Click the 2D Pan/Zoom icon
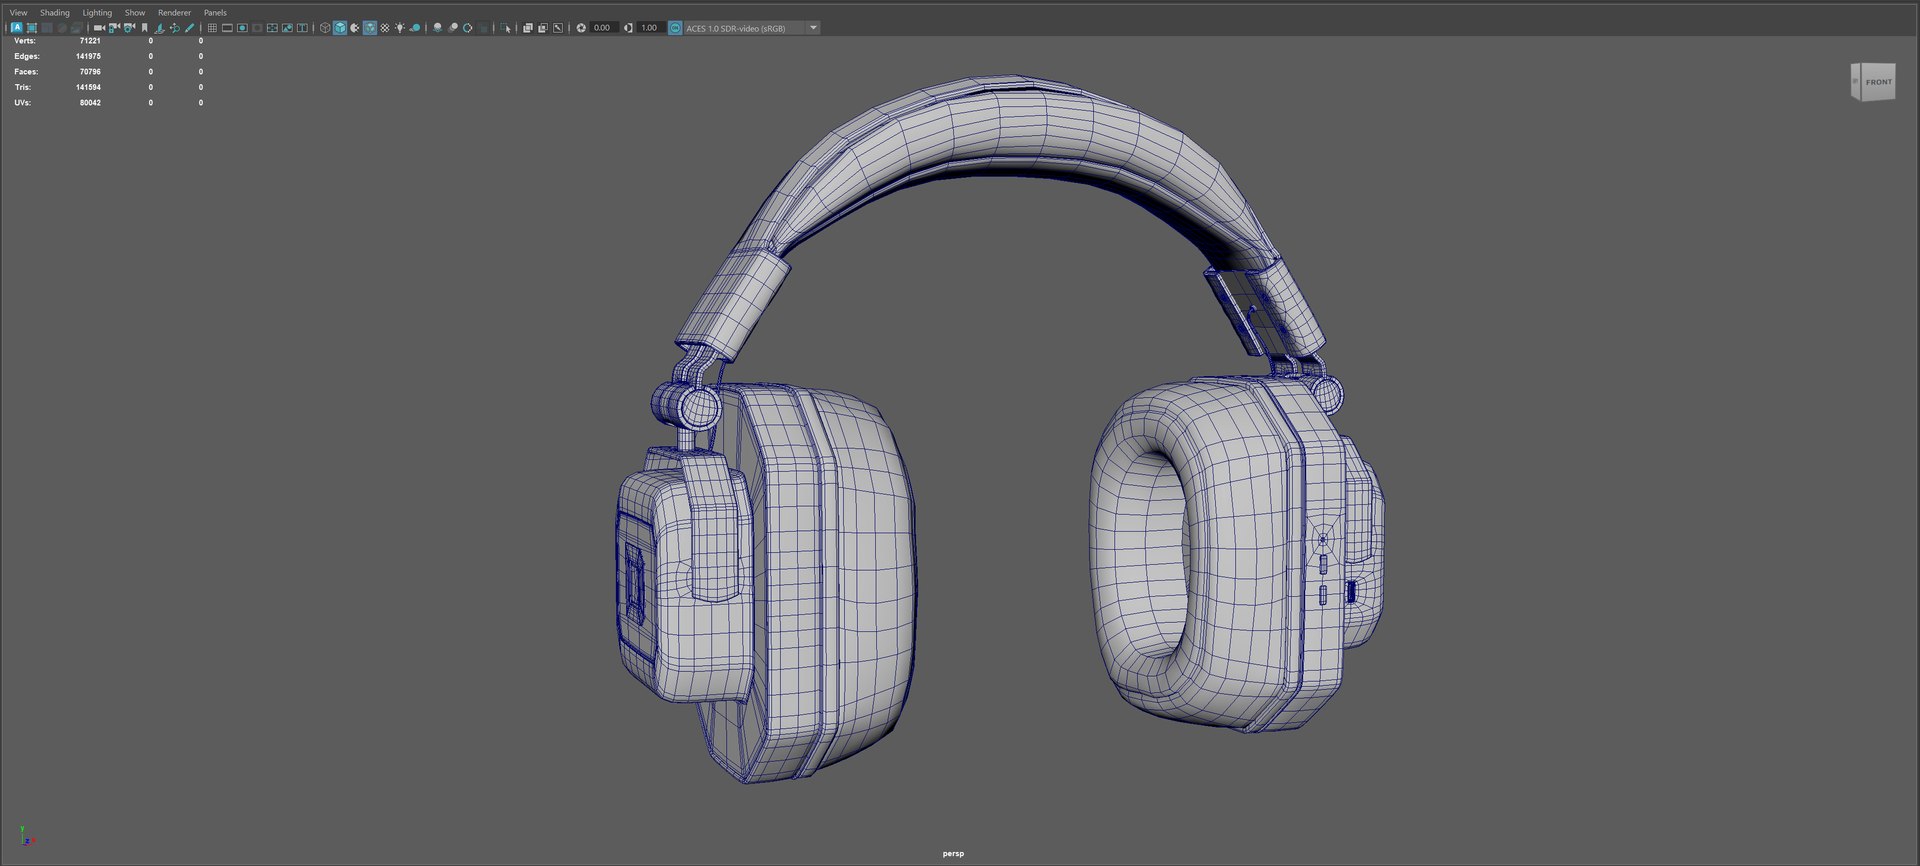This screenshot has width=1920, height=866. [x=174, y=28]
